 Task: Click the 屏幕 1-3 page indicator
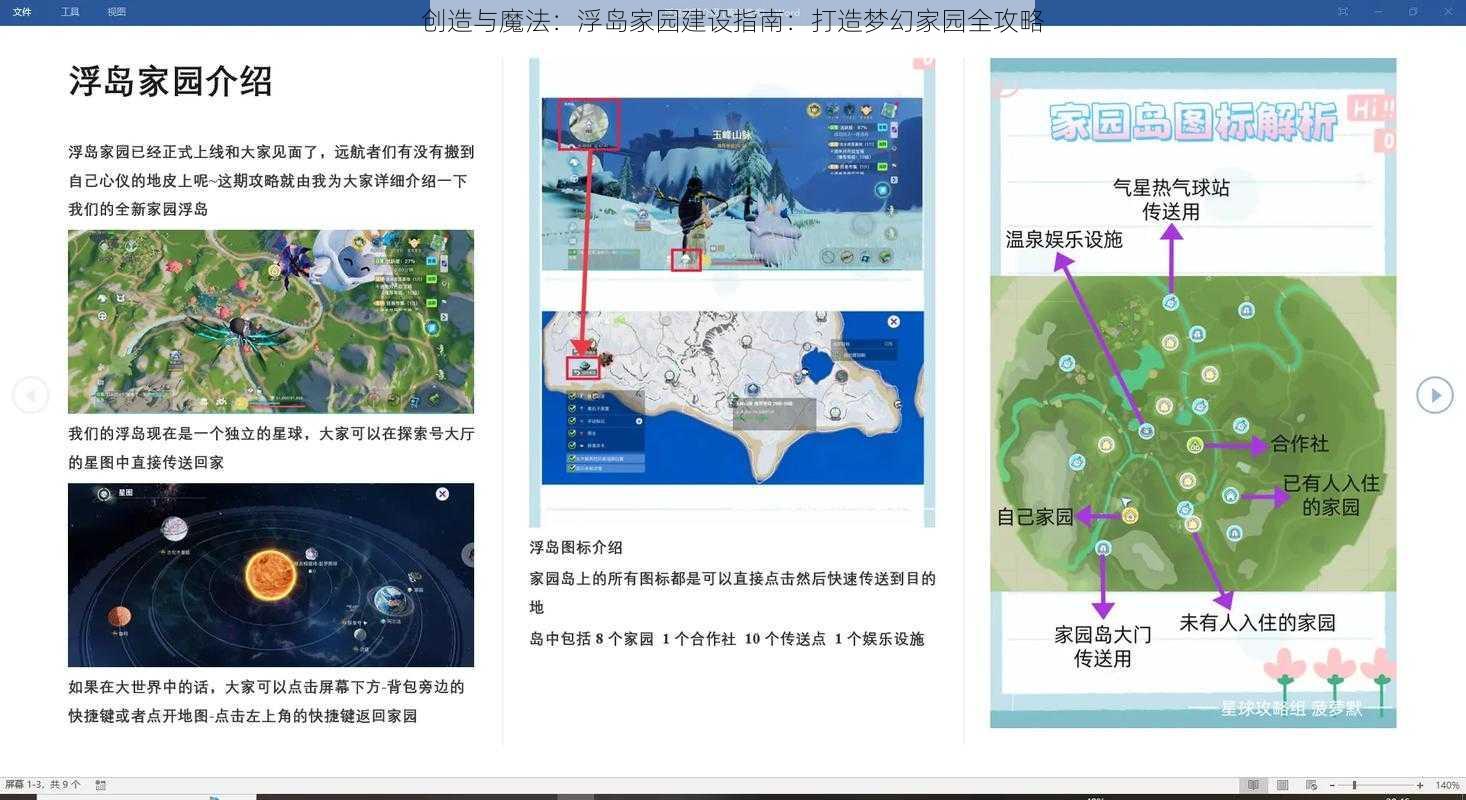(x=42, y=785)
